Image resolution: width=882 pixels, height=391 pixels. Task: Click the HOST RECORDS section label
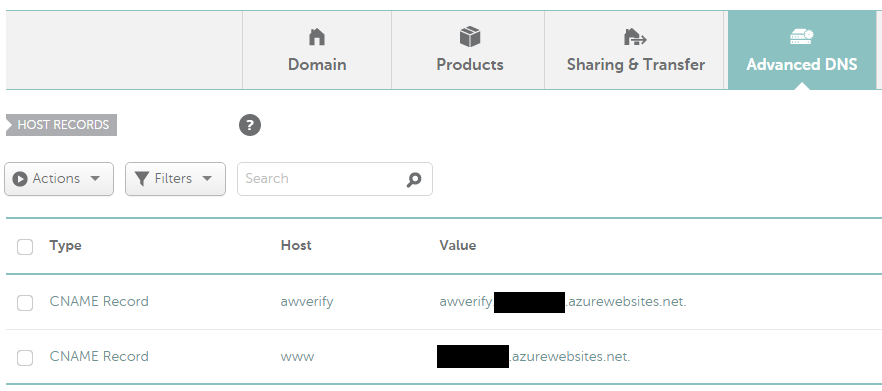62,125
